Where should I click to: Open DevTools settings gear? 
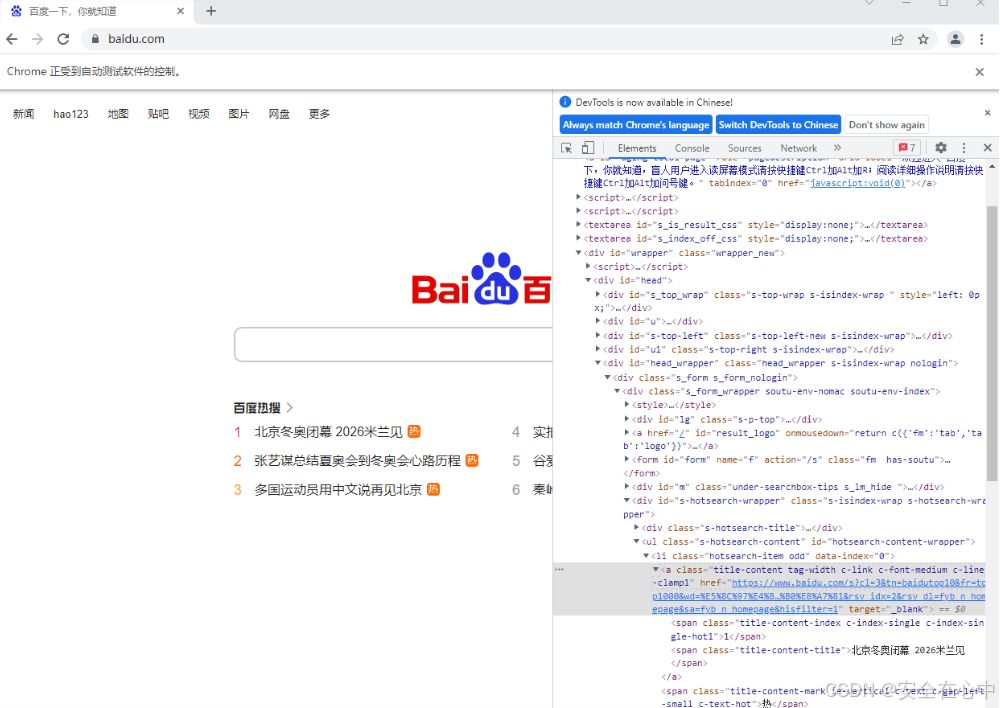[941, 148]
